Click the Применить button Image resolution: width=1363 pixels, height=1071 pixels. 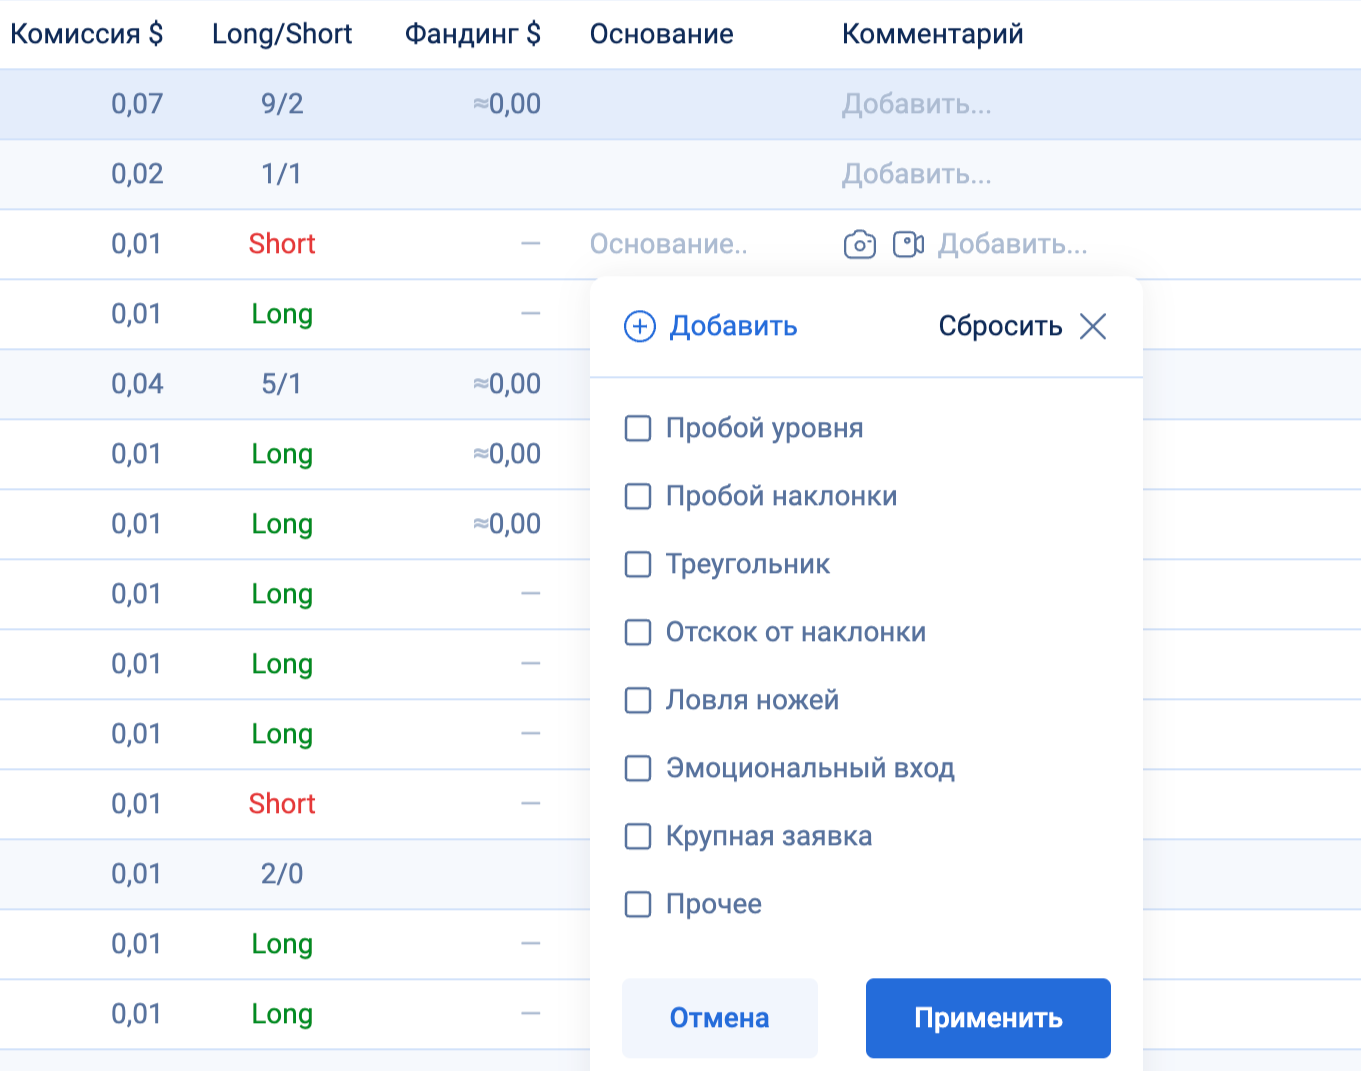coord(988,1018)
